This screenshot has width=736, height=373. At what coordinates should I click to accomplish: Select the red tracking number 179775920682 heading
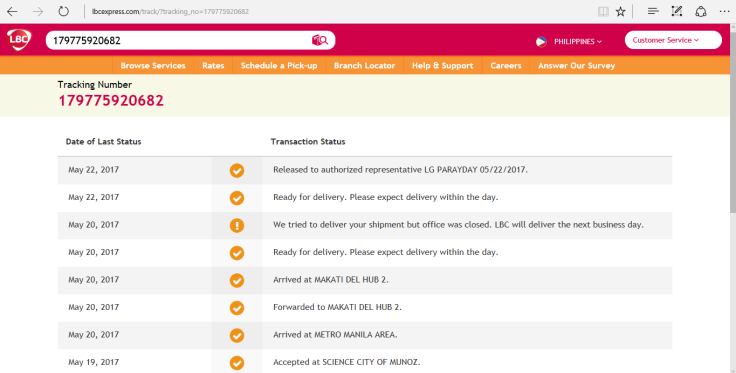tap(111, 100)
